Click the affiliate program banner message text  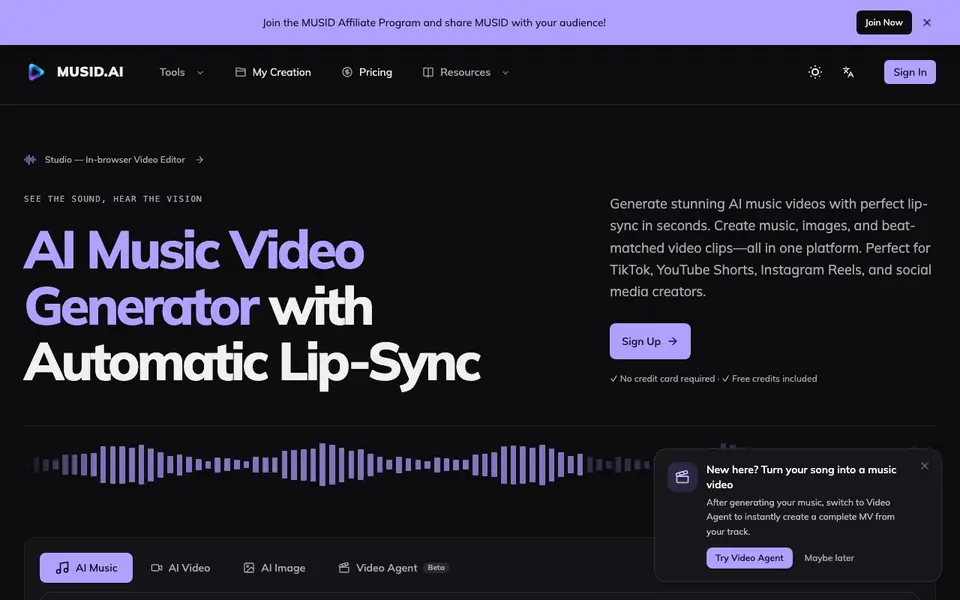[x=434, y=23]
